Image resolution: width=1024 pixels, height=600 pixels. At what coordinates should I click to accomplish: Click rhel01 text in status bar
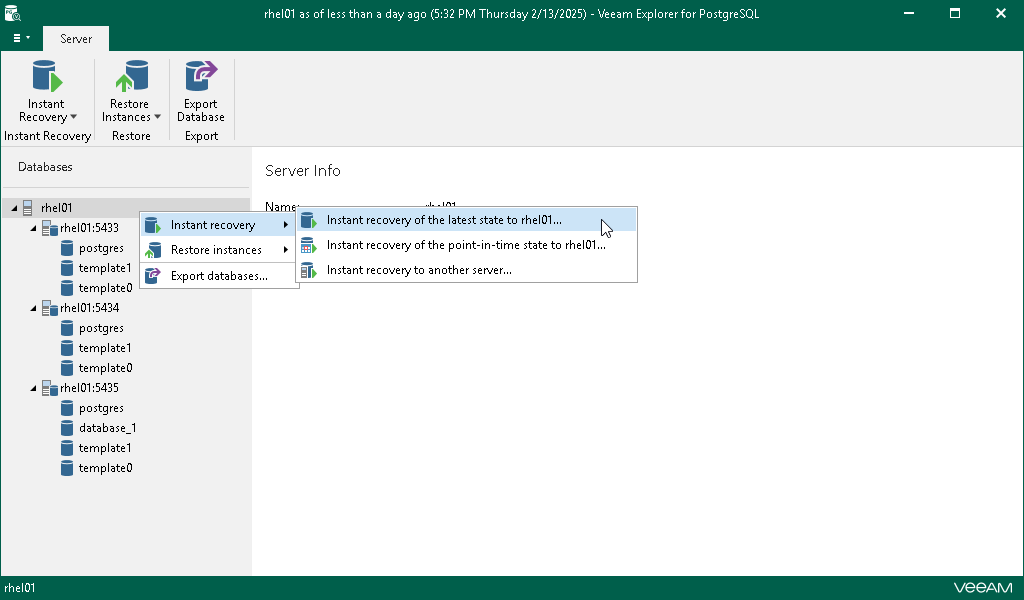coord(20,588)
